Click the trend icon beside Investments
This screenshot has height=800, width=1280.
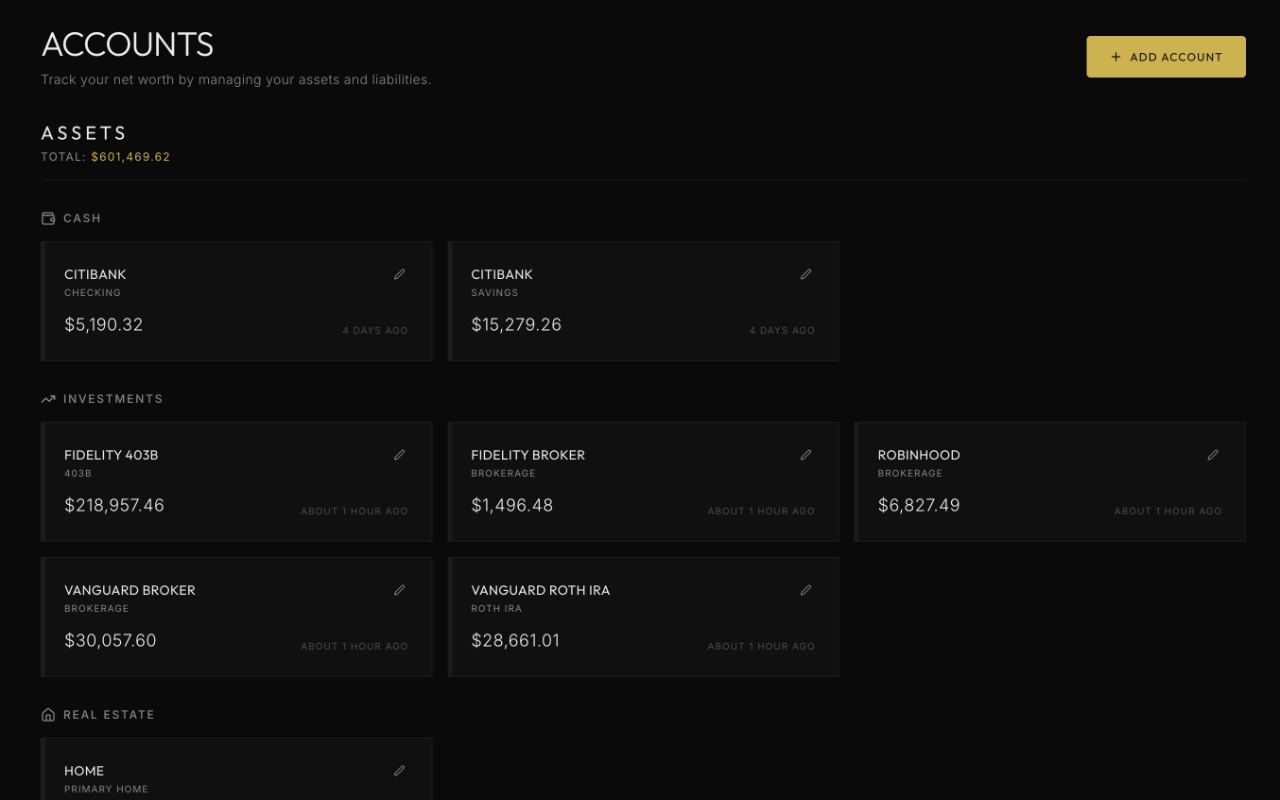click(47, 399)
